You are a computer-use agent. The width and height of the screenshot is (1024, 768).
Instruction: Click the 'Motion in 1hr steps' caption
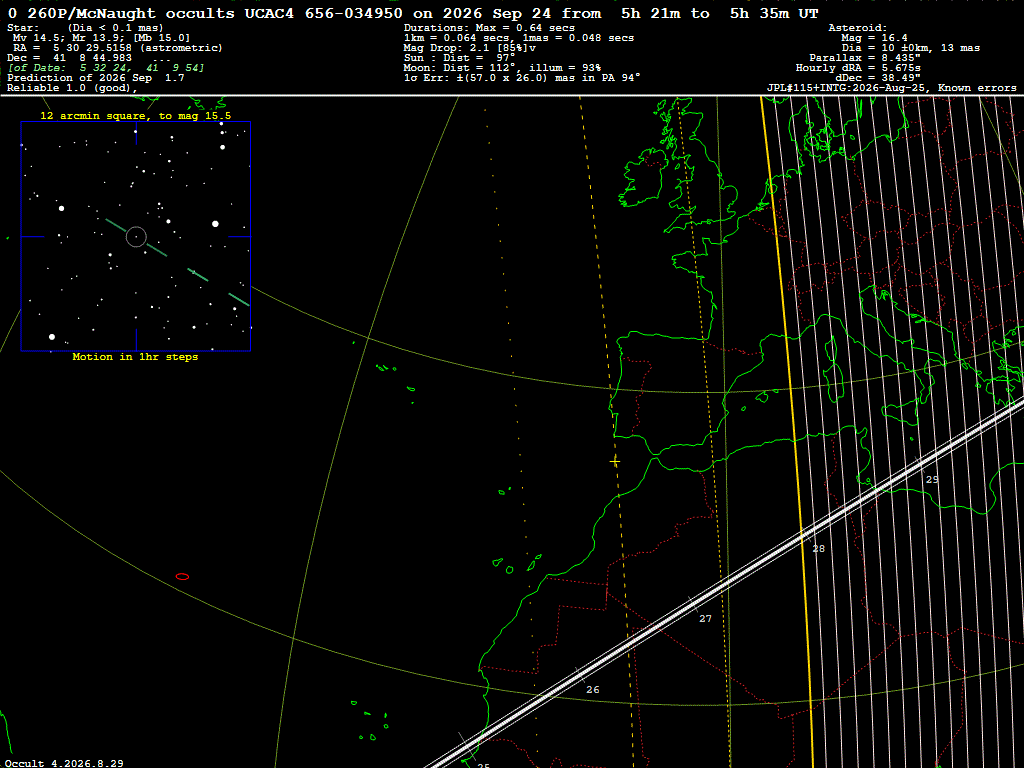pyautogui.click(x=135, y=357)
